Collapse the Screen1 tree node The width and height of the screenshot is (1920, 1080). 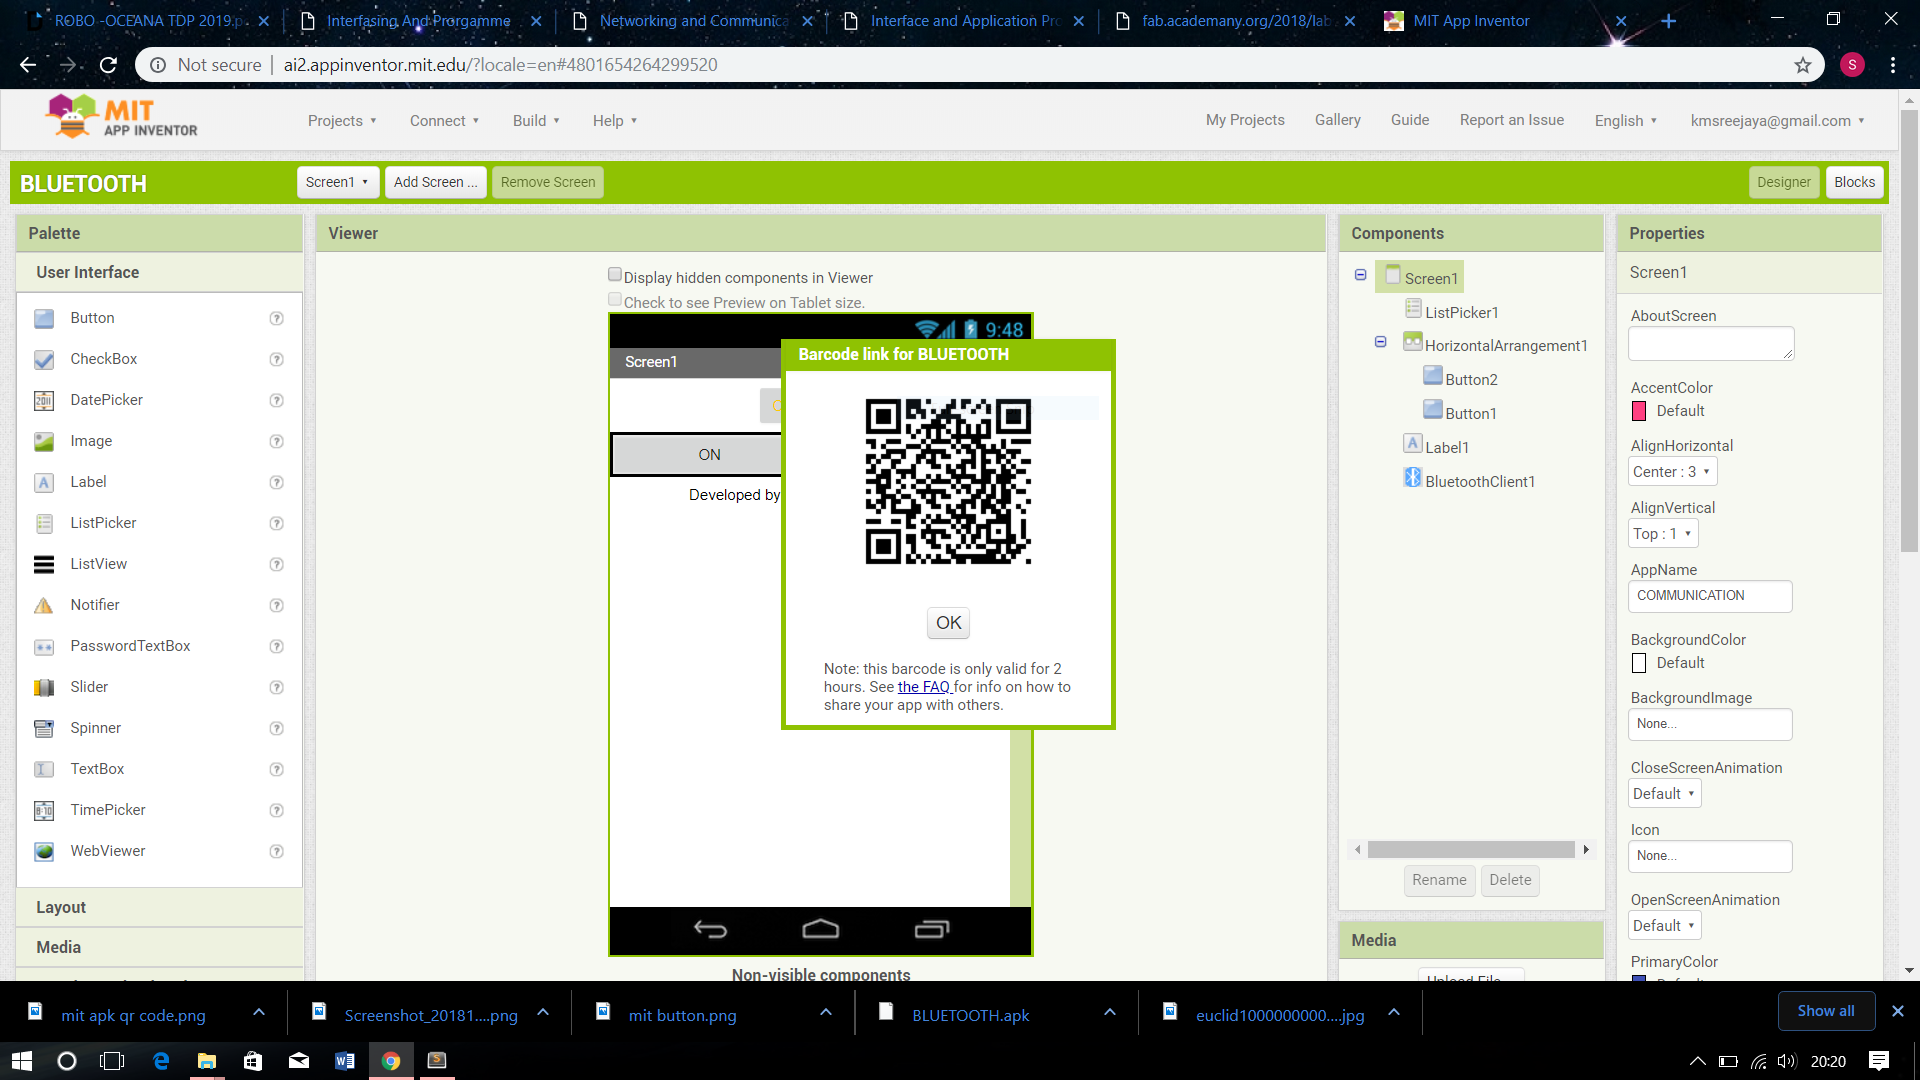(1360, 275)
